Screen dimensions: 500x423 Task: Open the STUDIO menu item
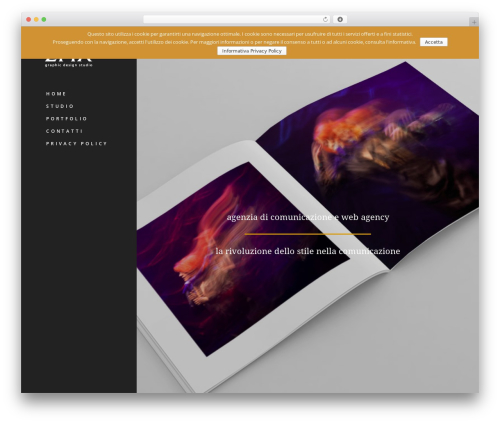click(x=60, y=106)
